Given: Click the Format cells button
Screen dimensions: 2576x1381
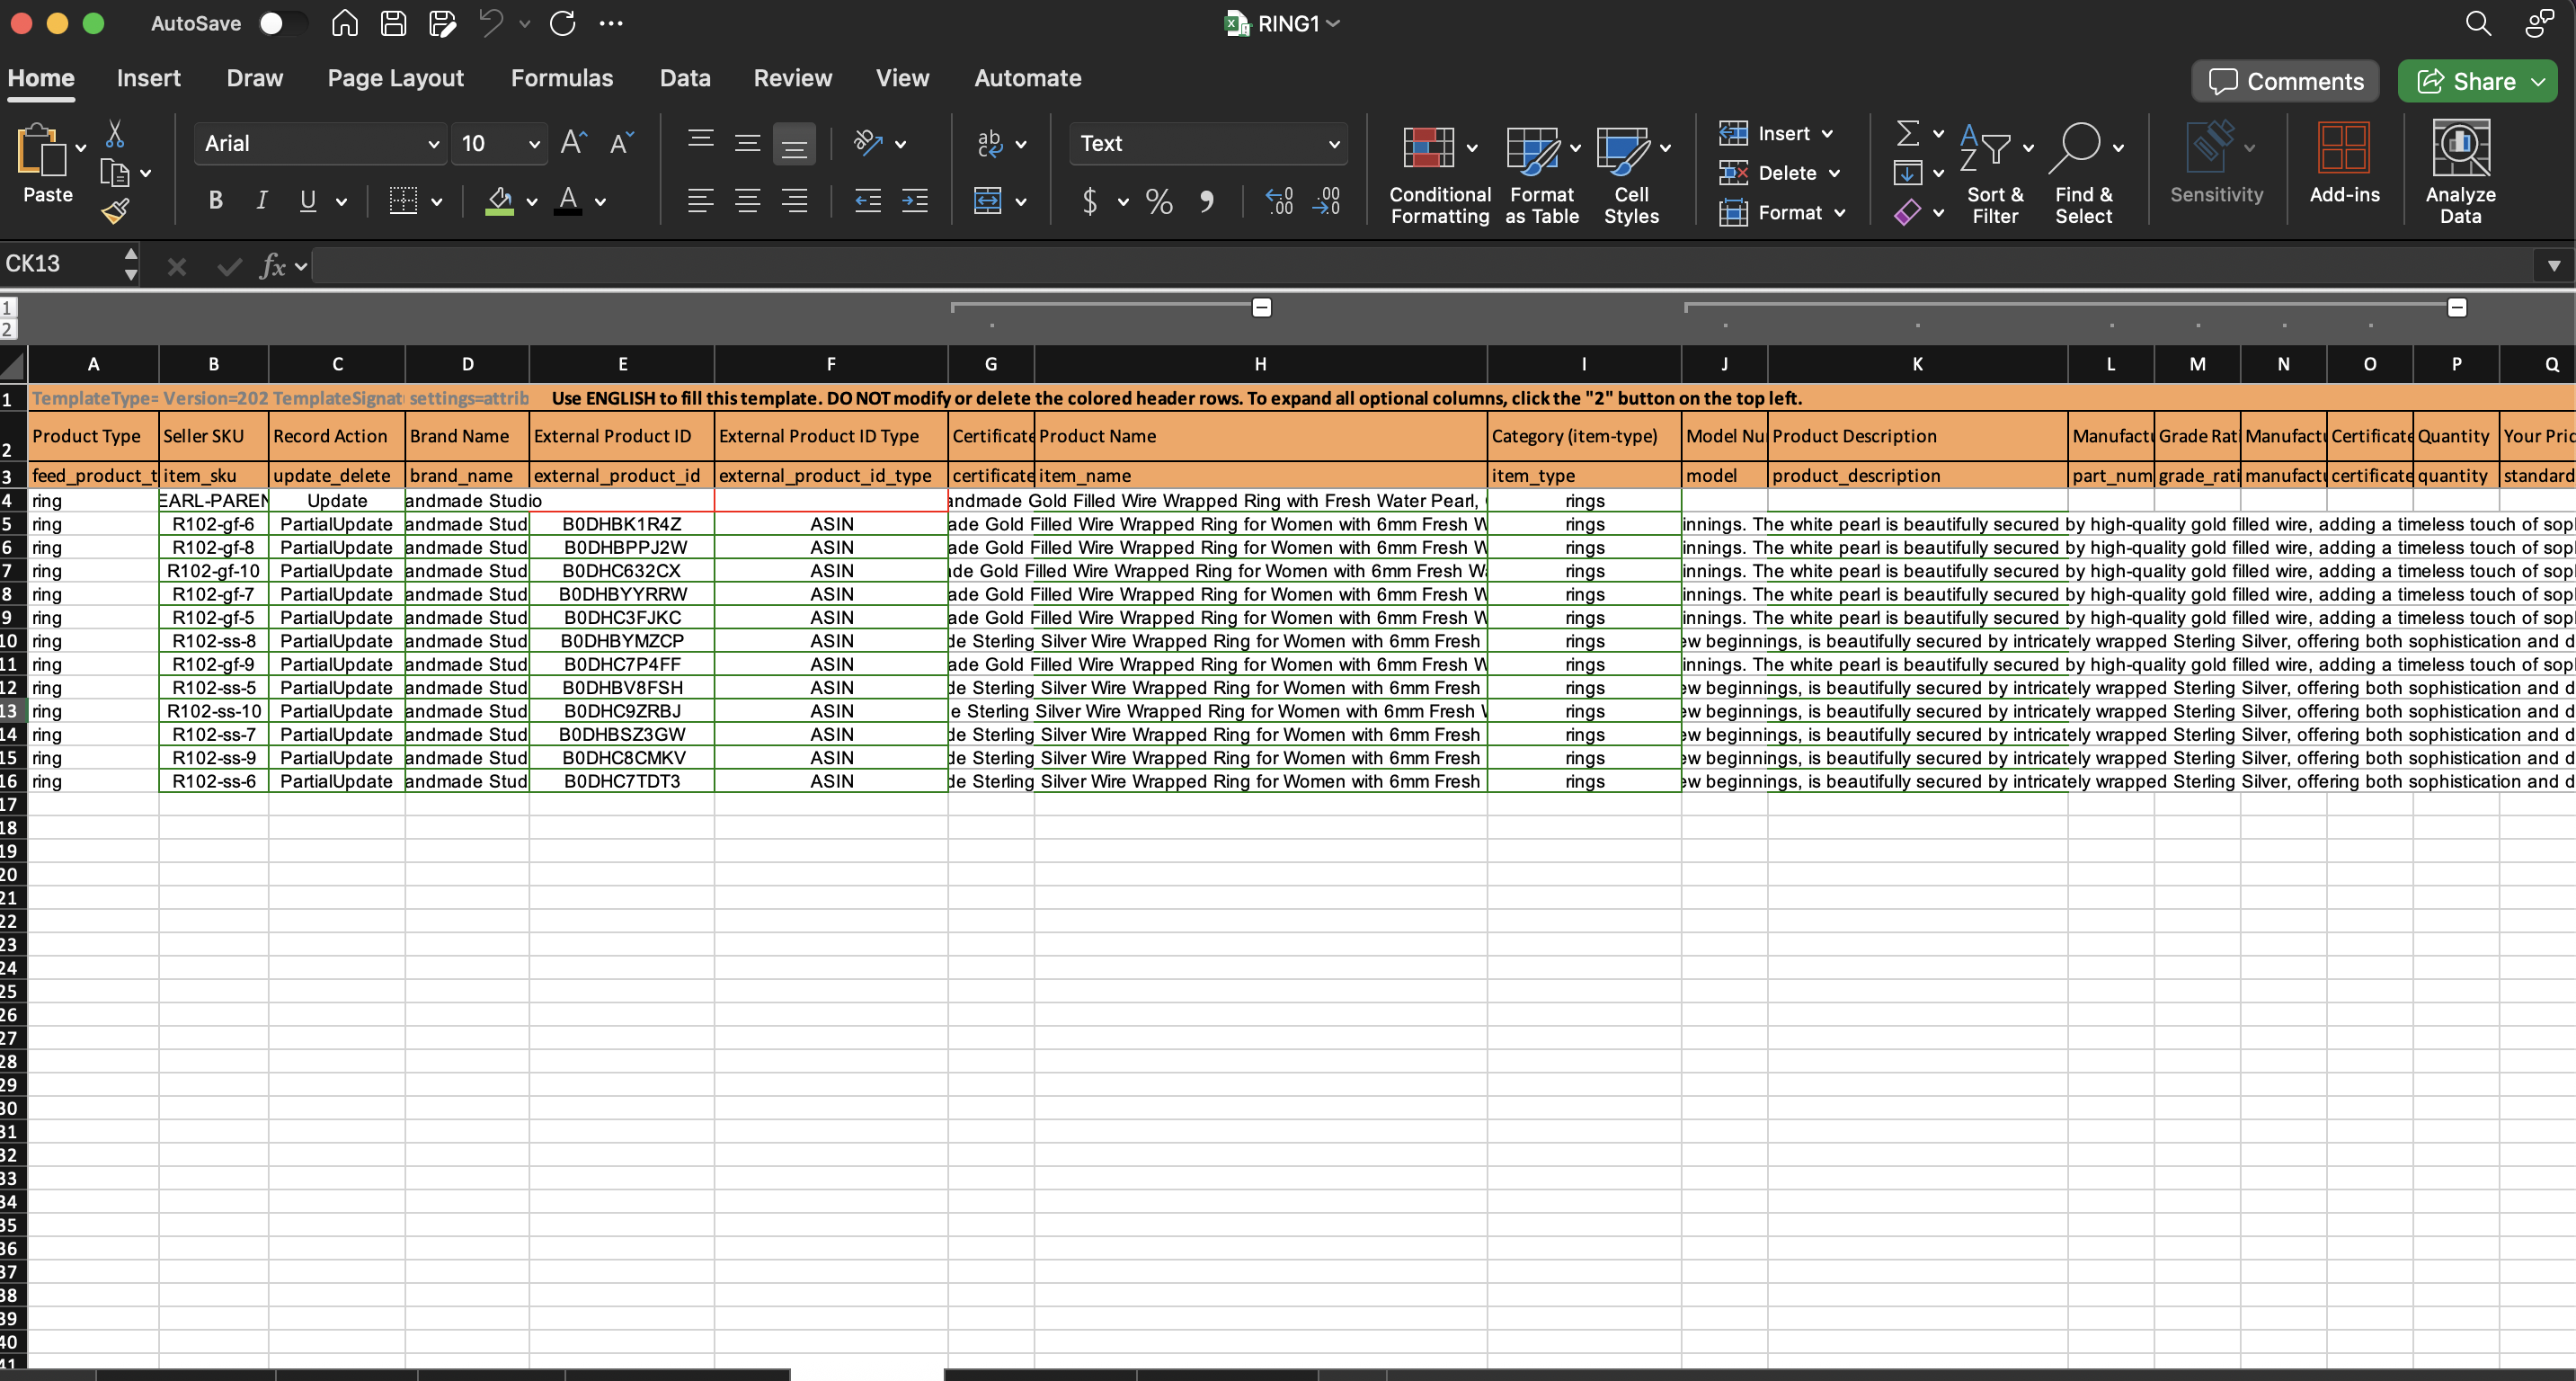Looking at the screenshot, I should pyautogui.click(x=1782, y=213).
